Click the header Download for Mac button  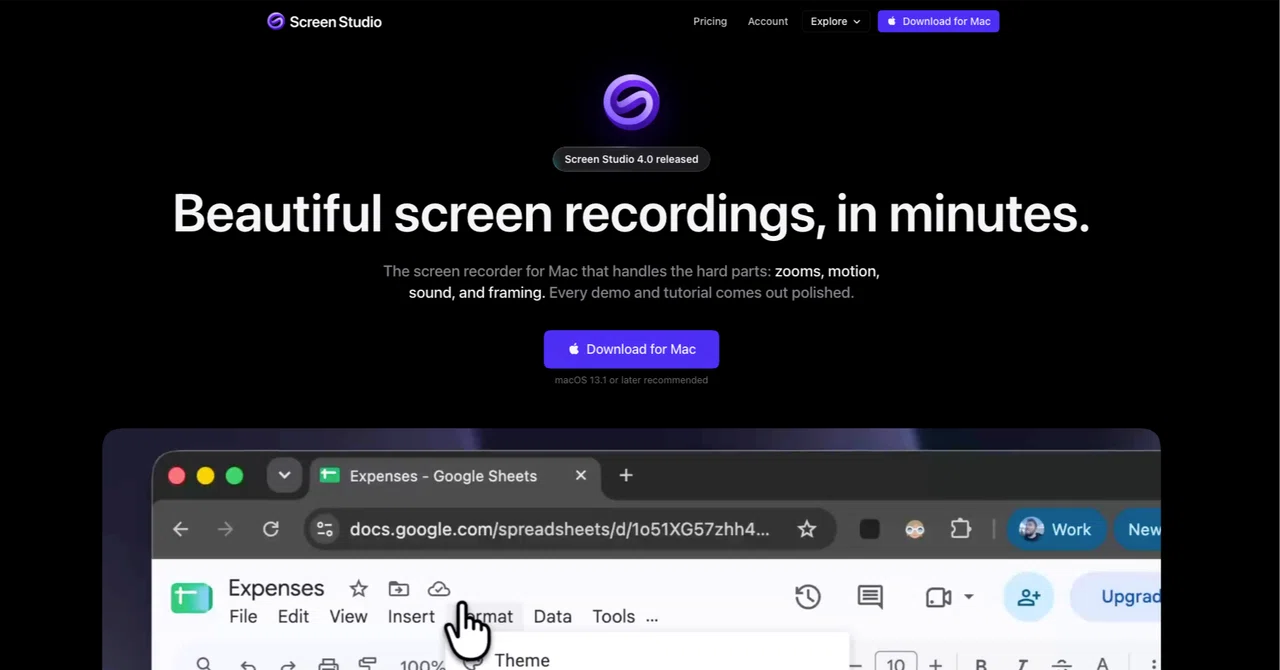pos(938,21)
